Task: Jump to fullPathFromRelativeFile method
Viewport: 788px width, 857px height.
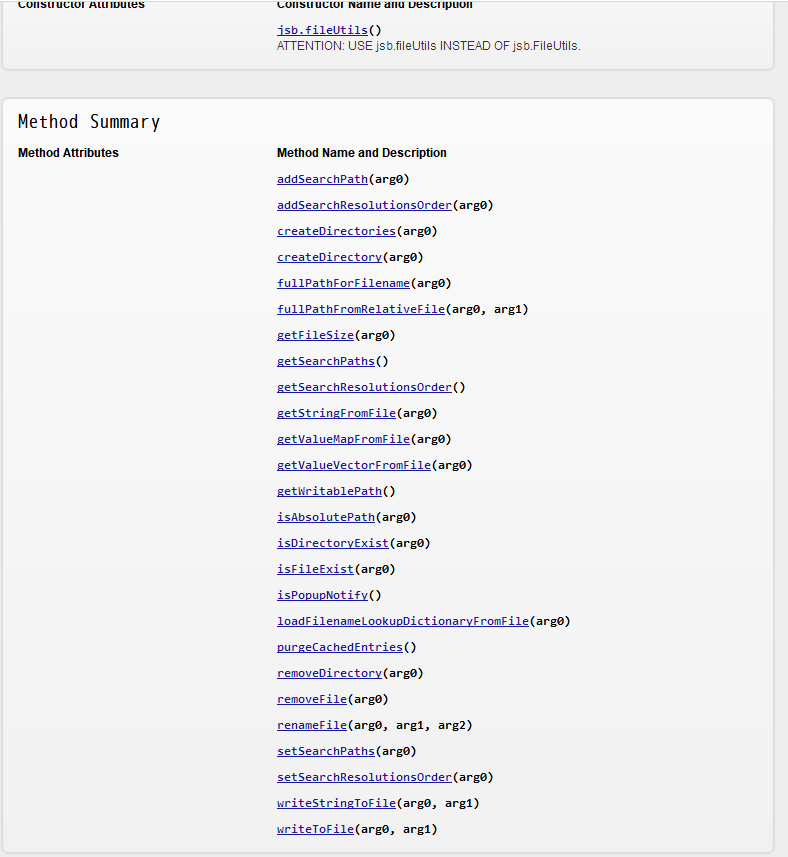Action: (360, 309)
